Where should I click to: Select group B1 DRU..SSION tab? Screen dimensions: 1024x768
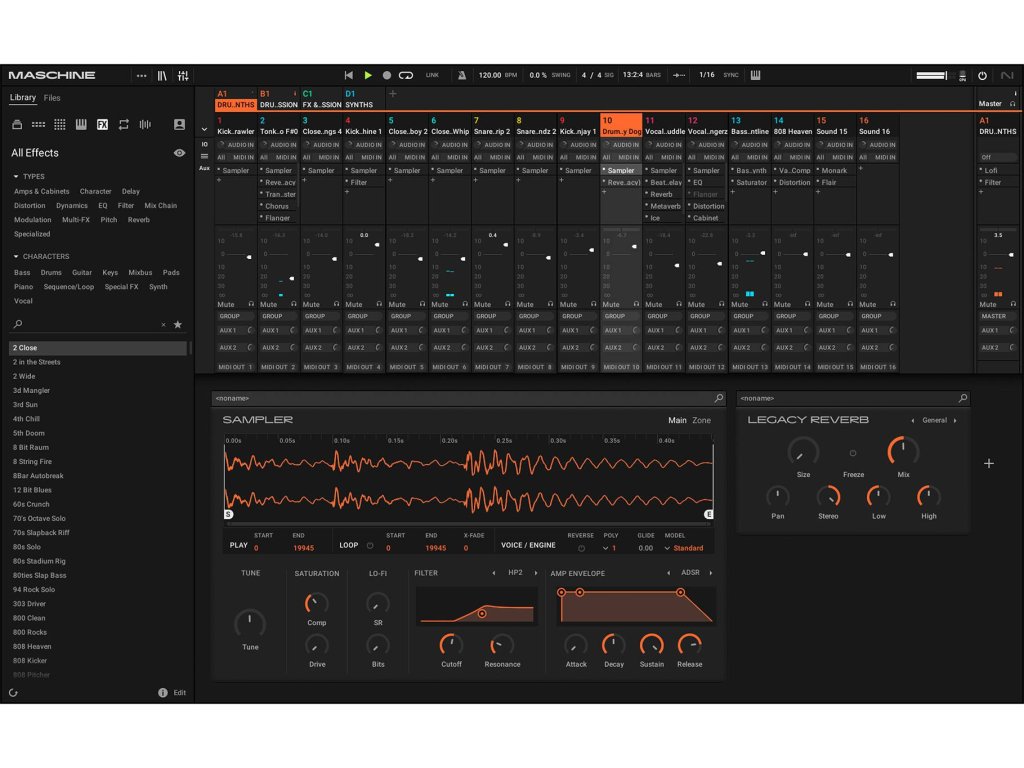pos(278,99)
